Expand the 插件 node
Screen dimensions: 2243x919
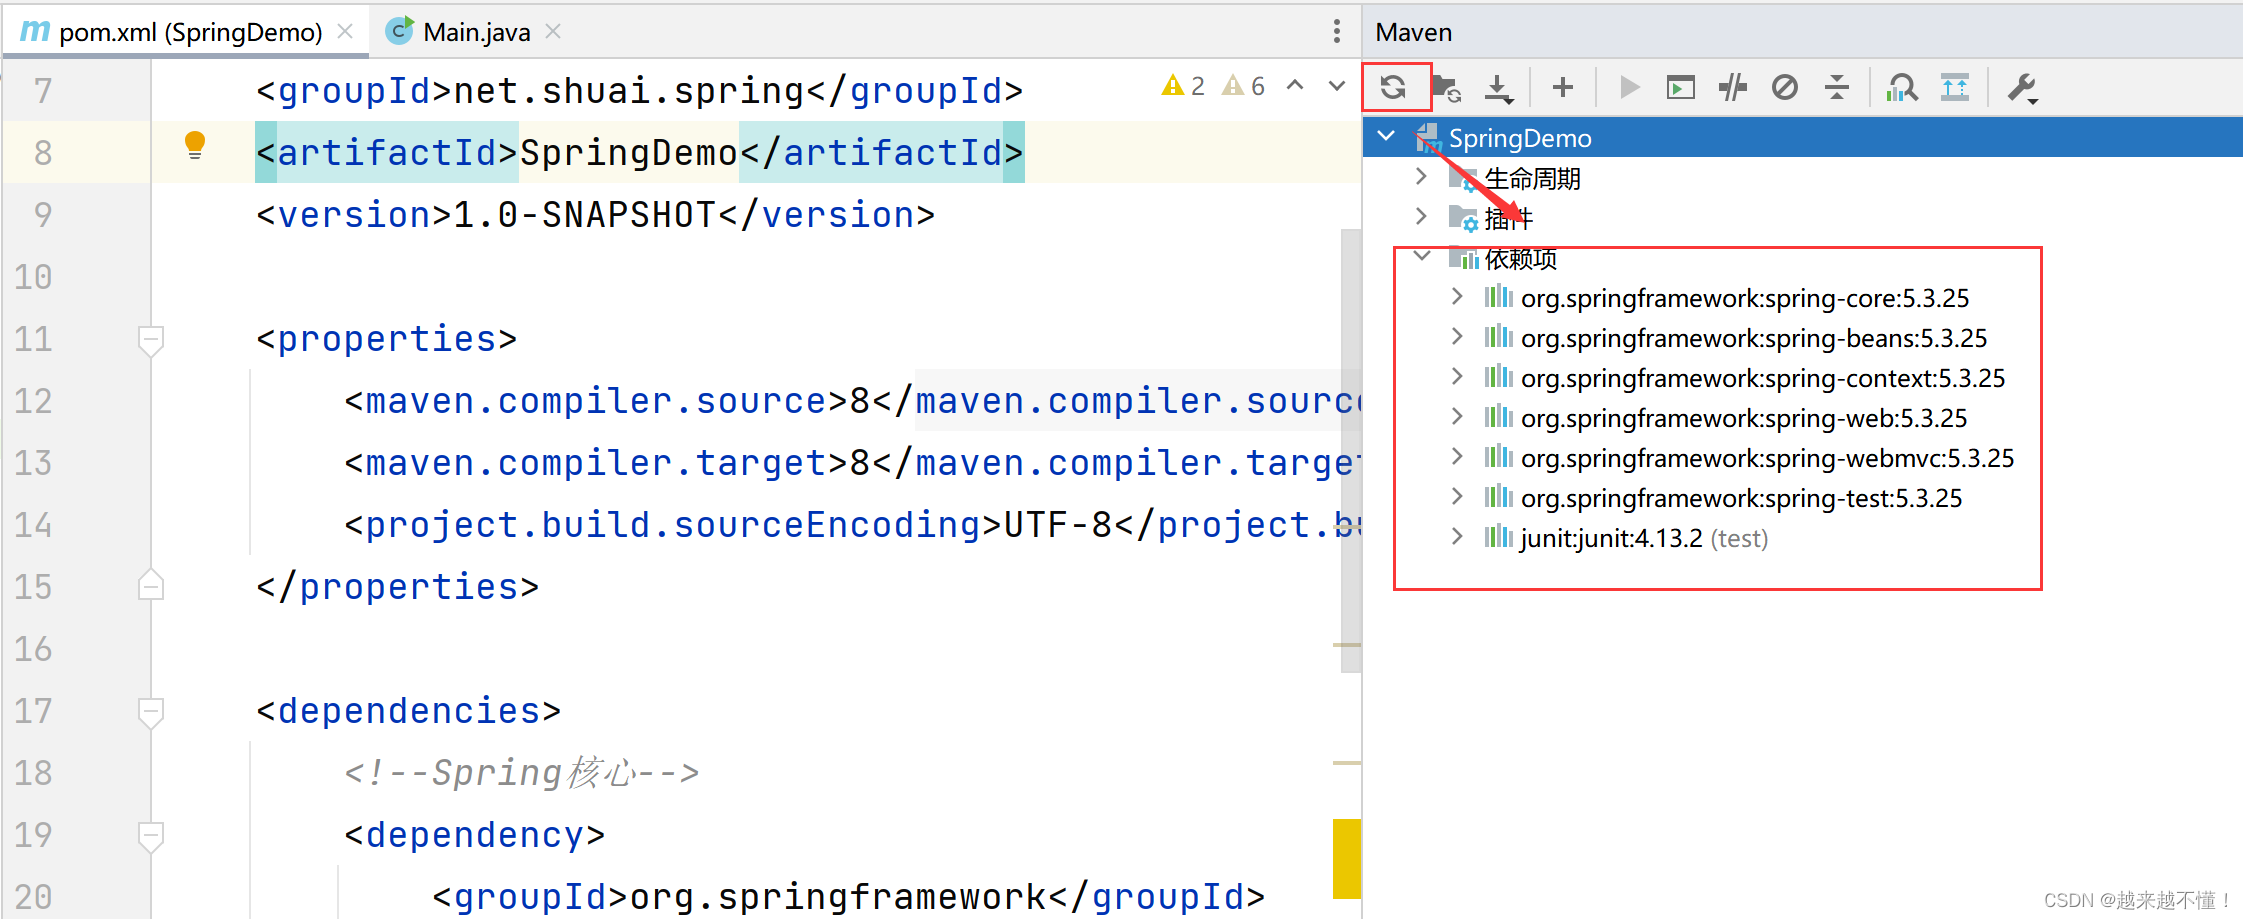(x=1421, y=216)
